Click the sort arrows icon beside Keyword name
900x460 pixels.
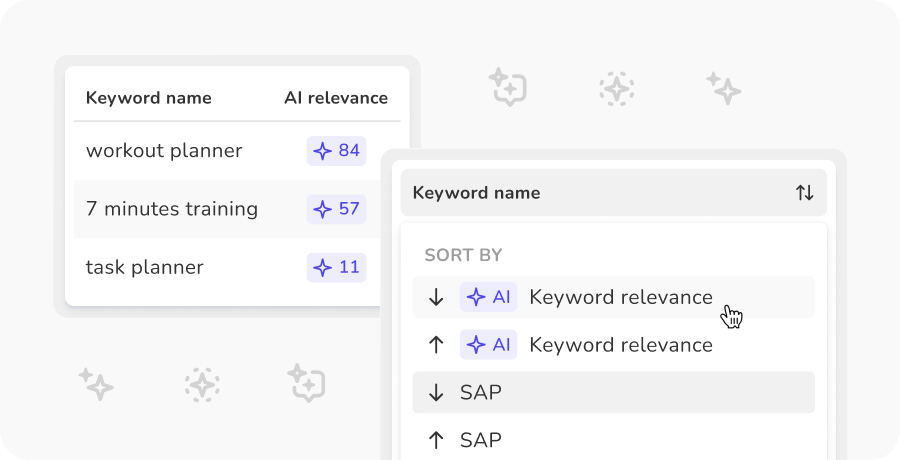[x=804, y=193]
